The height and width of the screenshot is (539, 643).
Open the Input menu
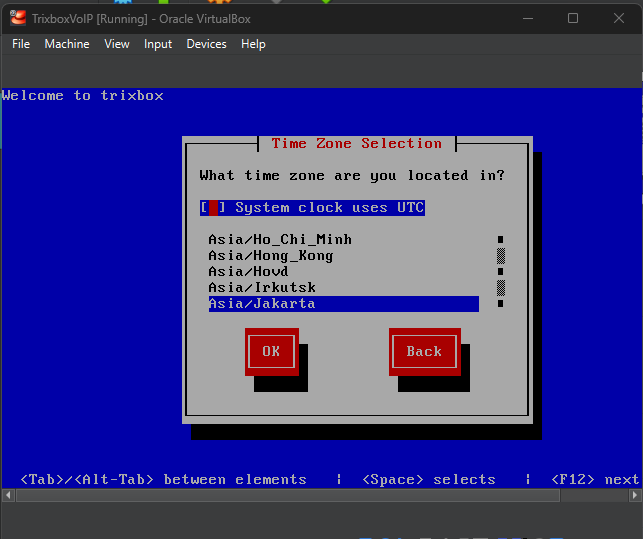158,44
